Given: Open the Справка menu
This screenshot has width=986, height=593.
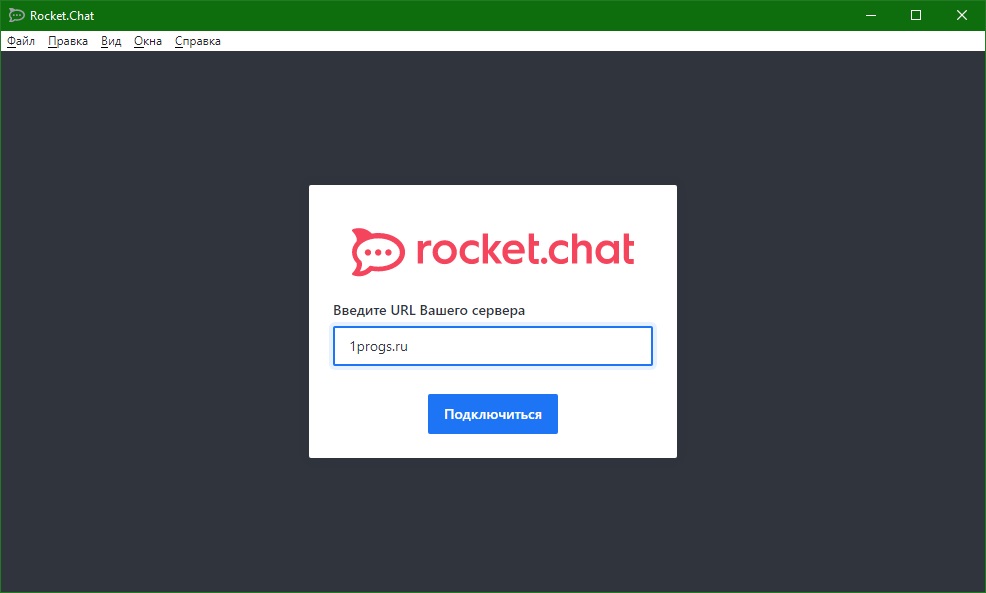Looking at the screenshot, I should click(197, 41).
